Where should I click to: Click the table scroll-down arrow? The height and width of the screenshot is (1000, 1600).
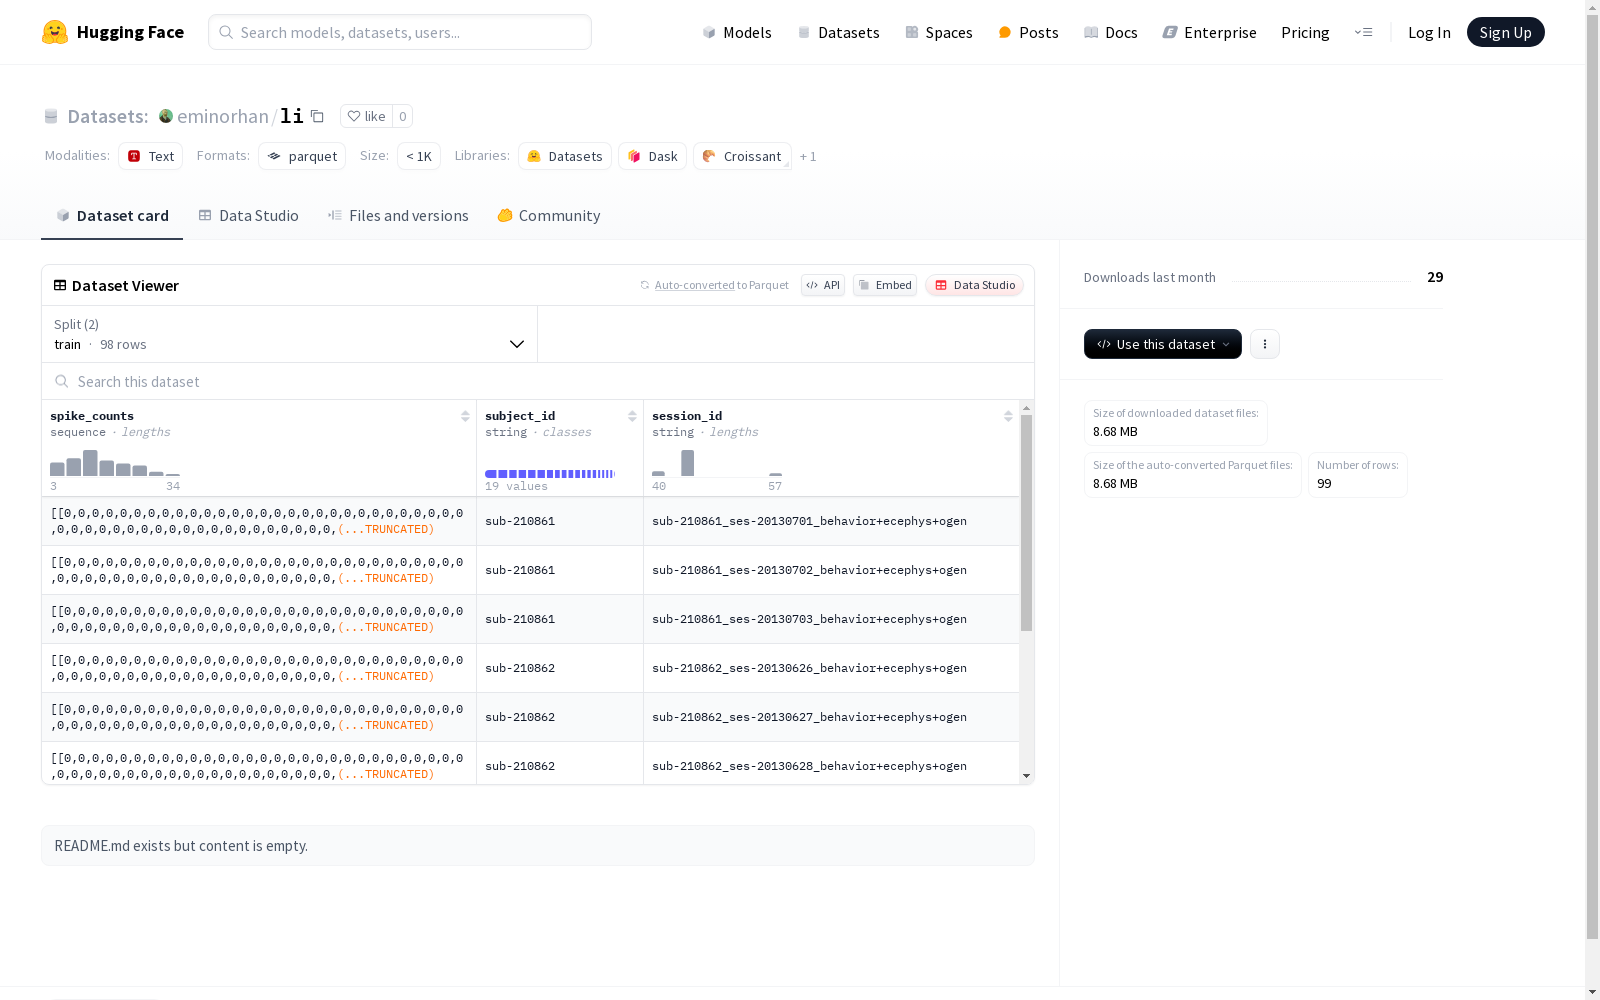tap(1026, 776)
